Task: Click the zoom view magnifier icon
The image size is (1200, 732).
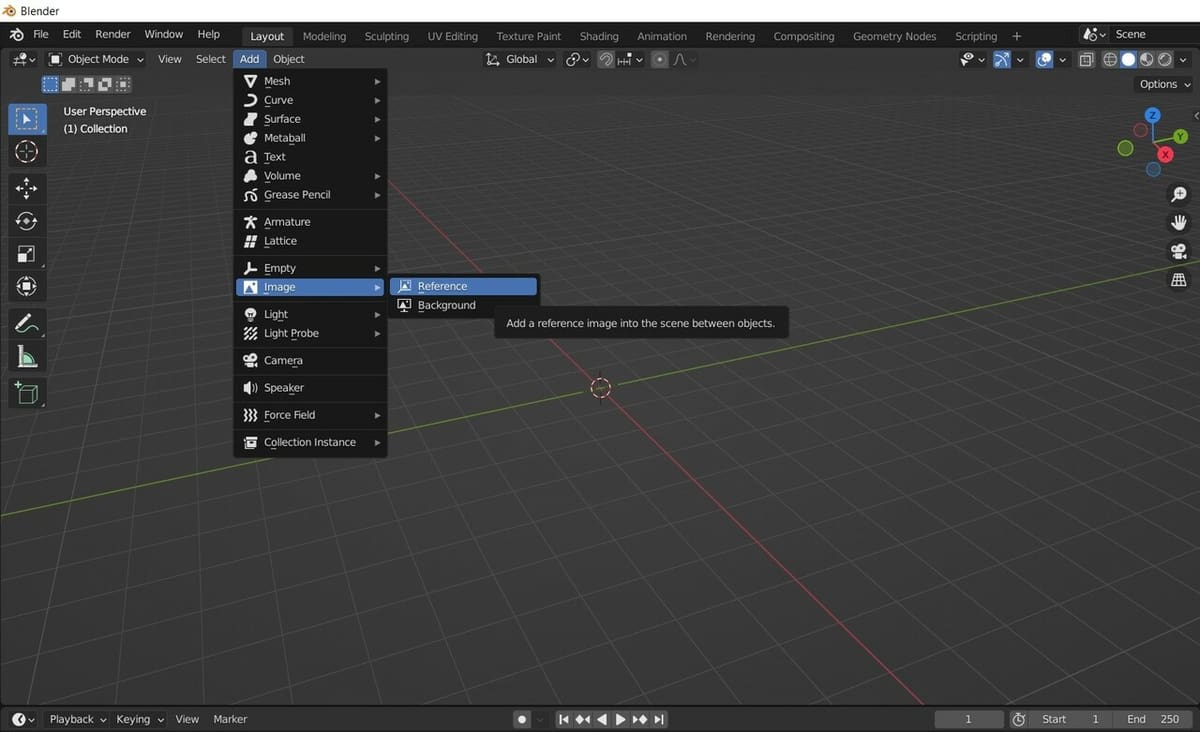Action: [x=1179, y=194]
